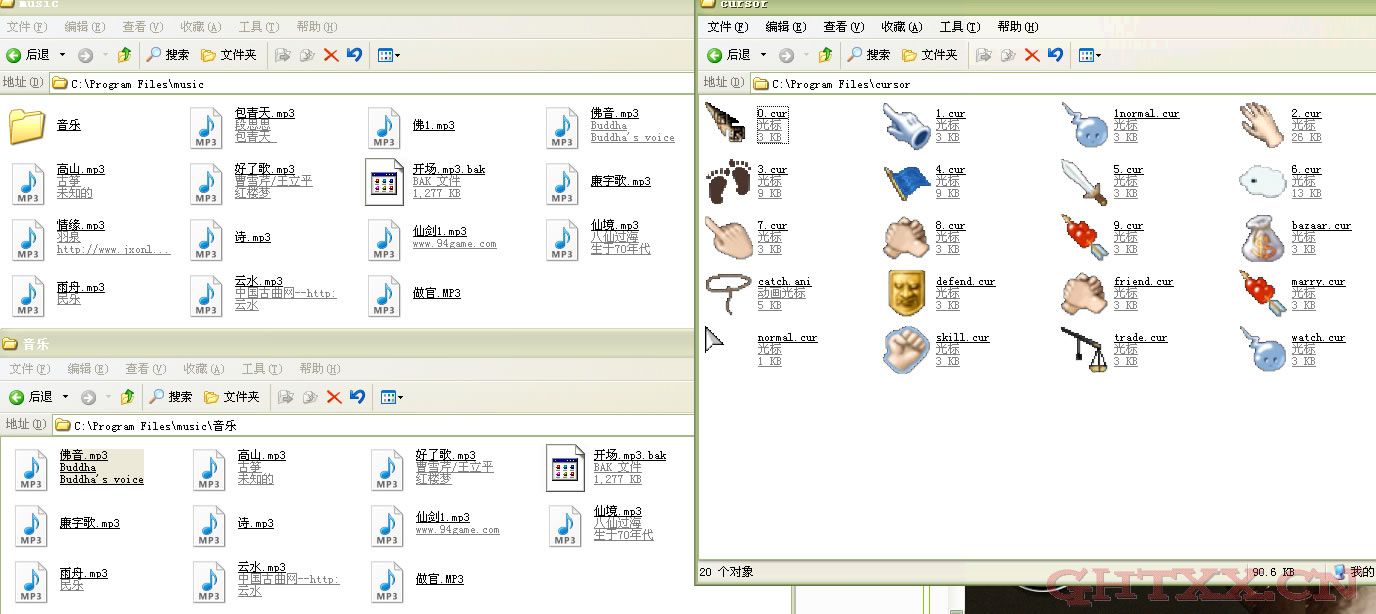Image resolution: width=1376 pixels, height=614 pixels.
Task: Open the 工具(T) menu in cursor window
Action: click(959, 27)
